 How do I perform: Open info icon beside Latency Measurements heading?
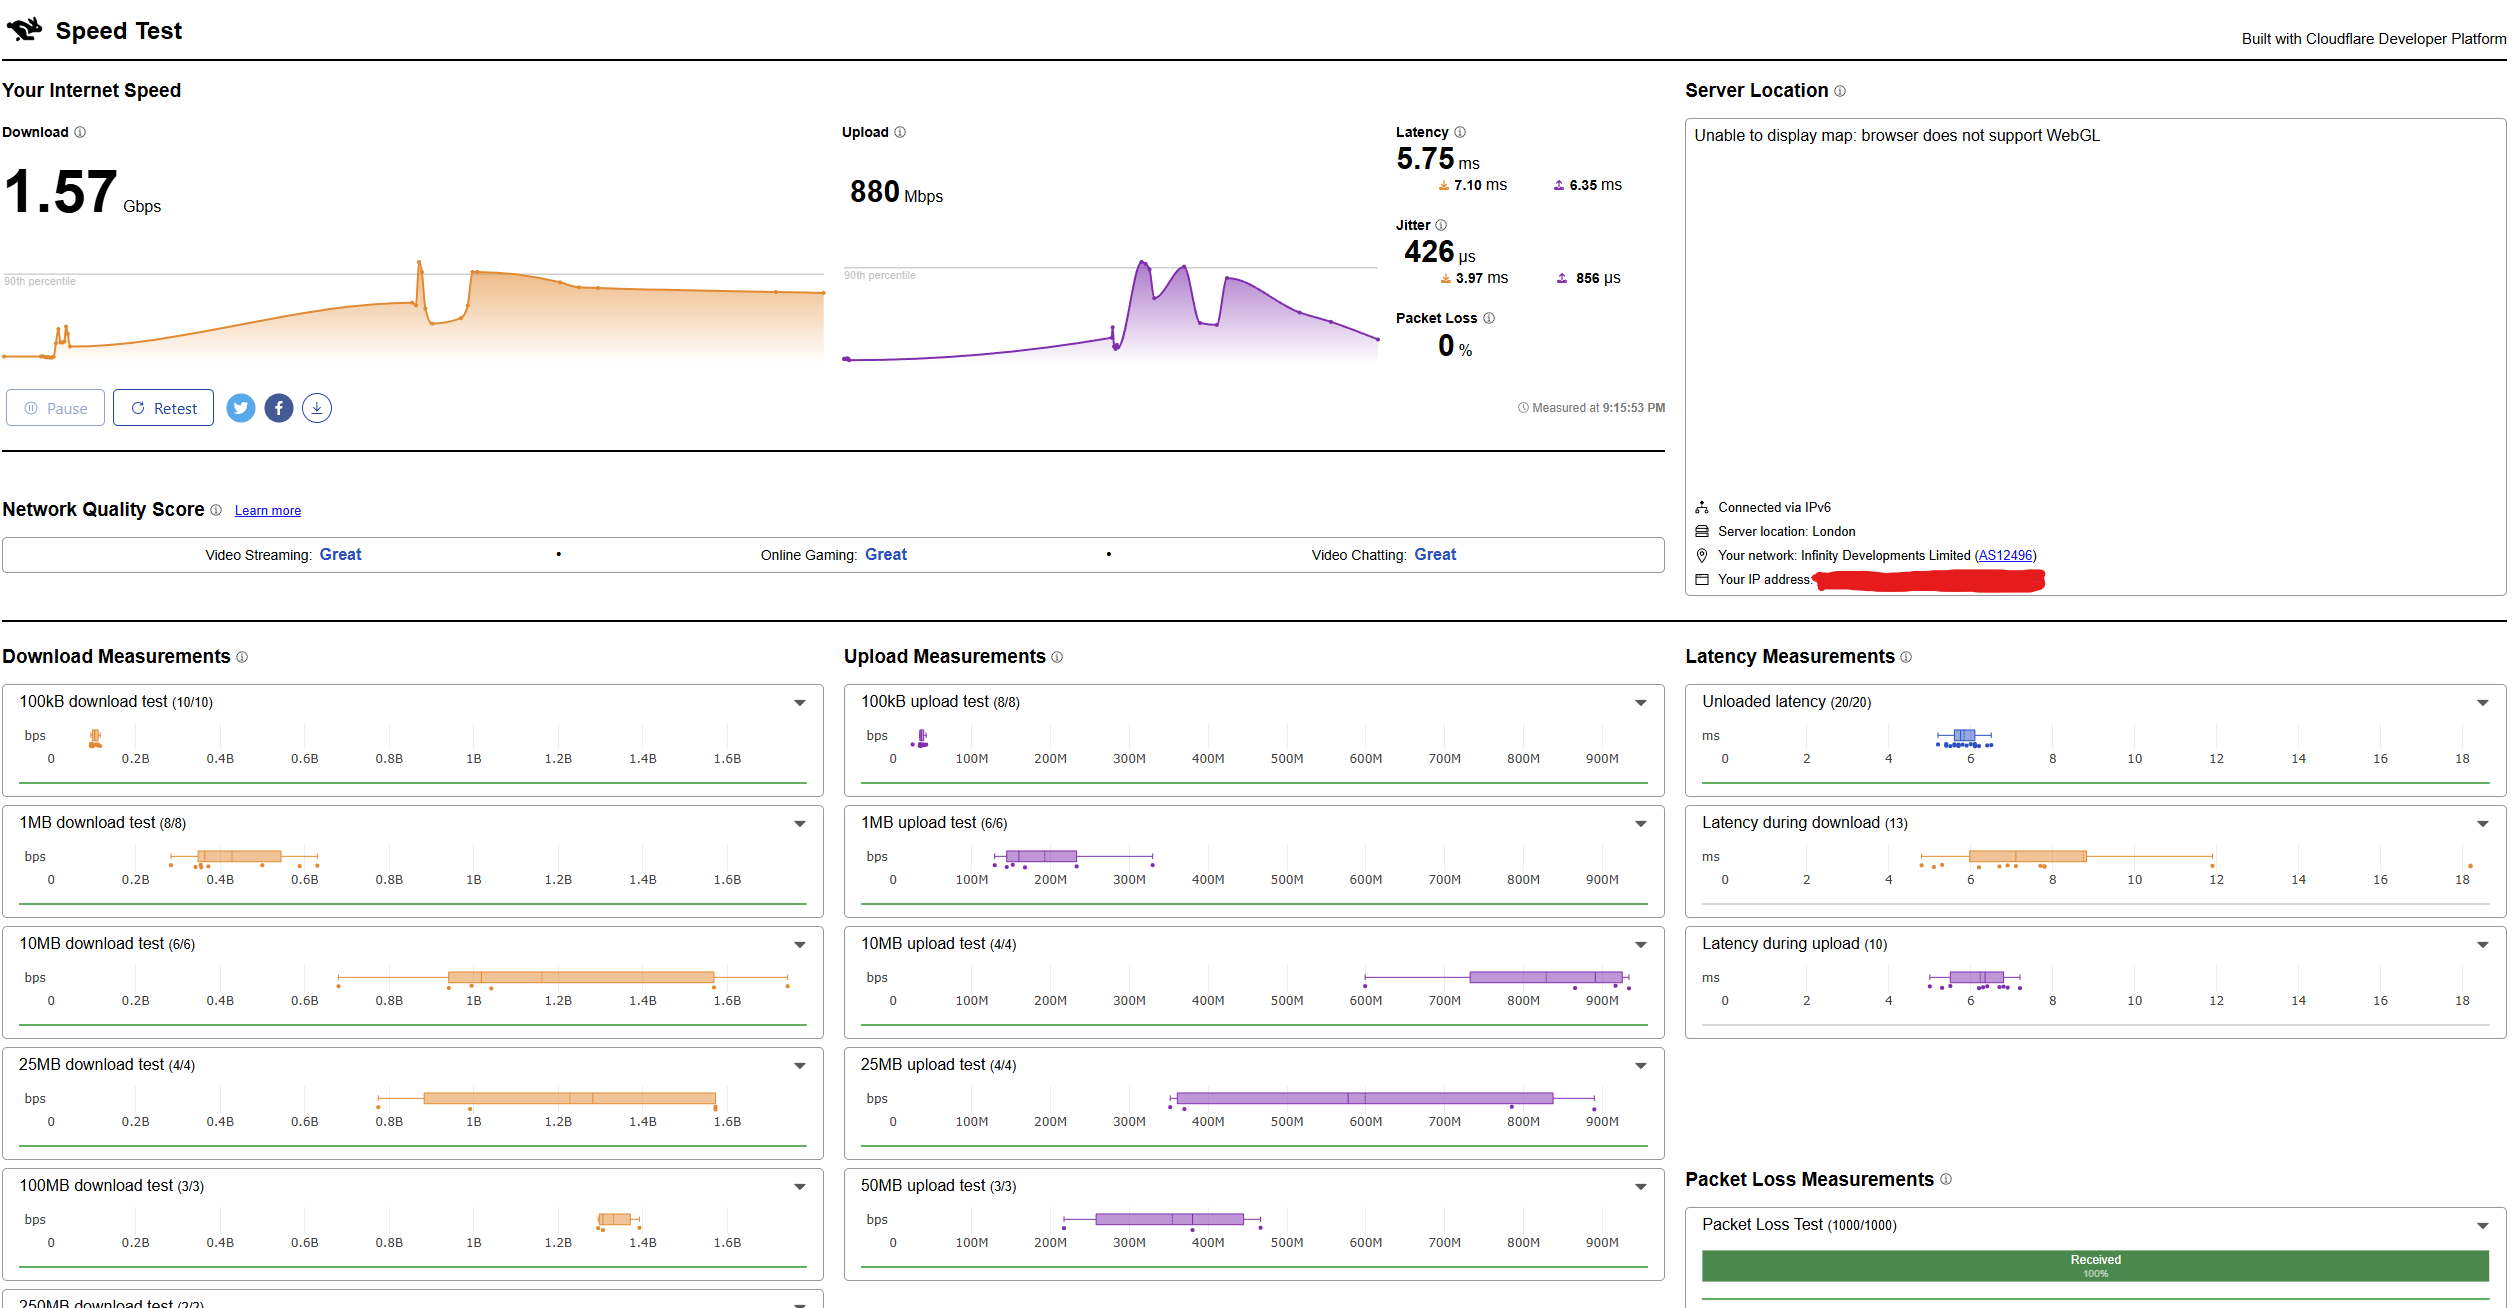coord(1906,657)
